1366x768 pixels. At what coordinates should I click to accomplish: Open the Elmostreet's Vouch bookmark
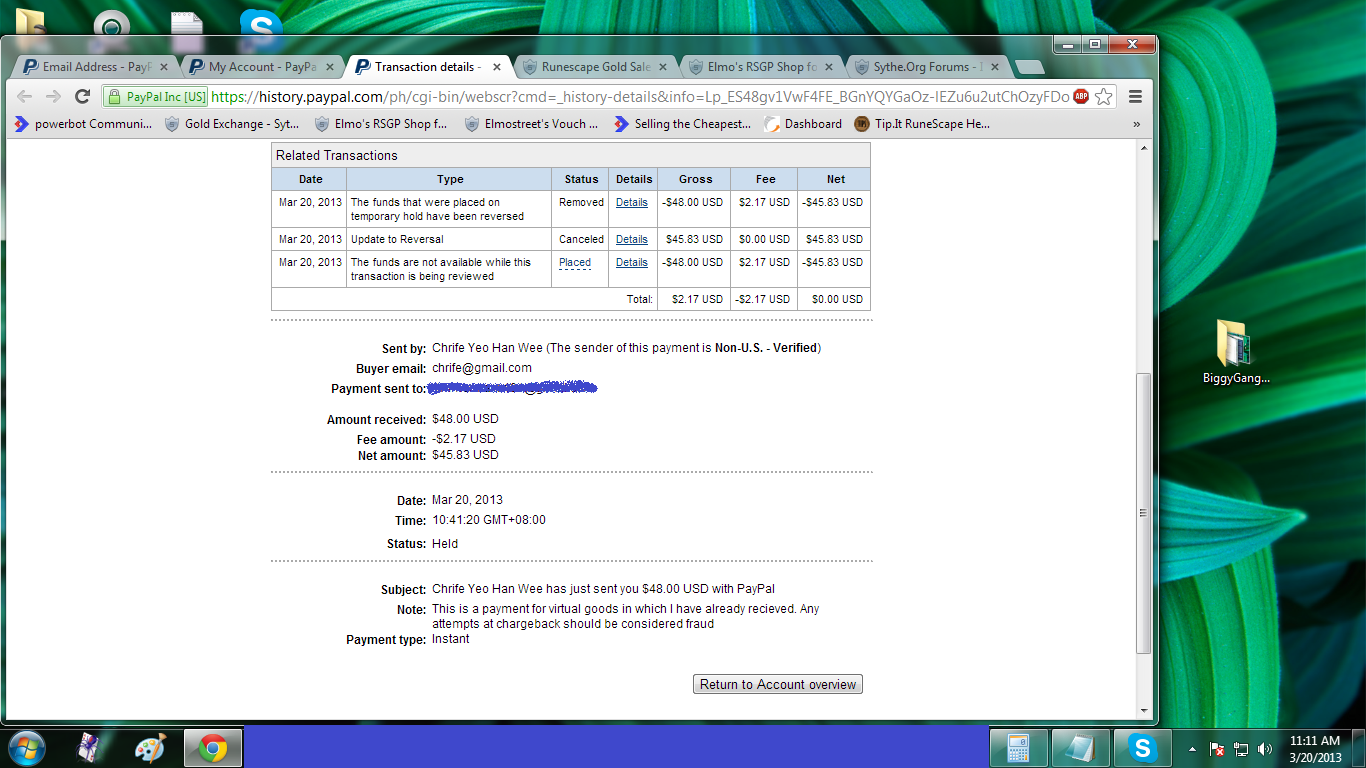(531, 124)
